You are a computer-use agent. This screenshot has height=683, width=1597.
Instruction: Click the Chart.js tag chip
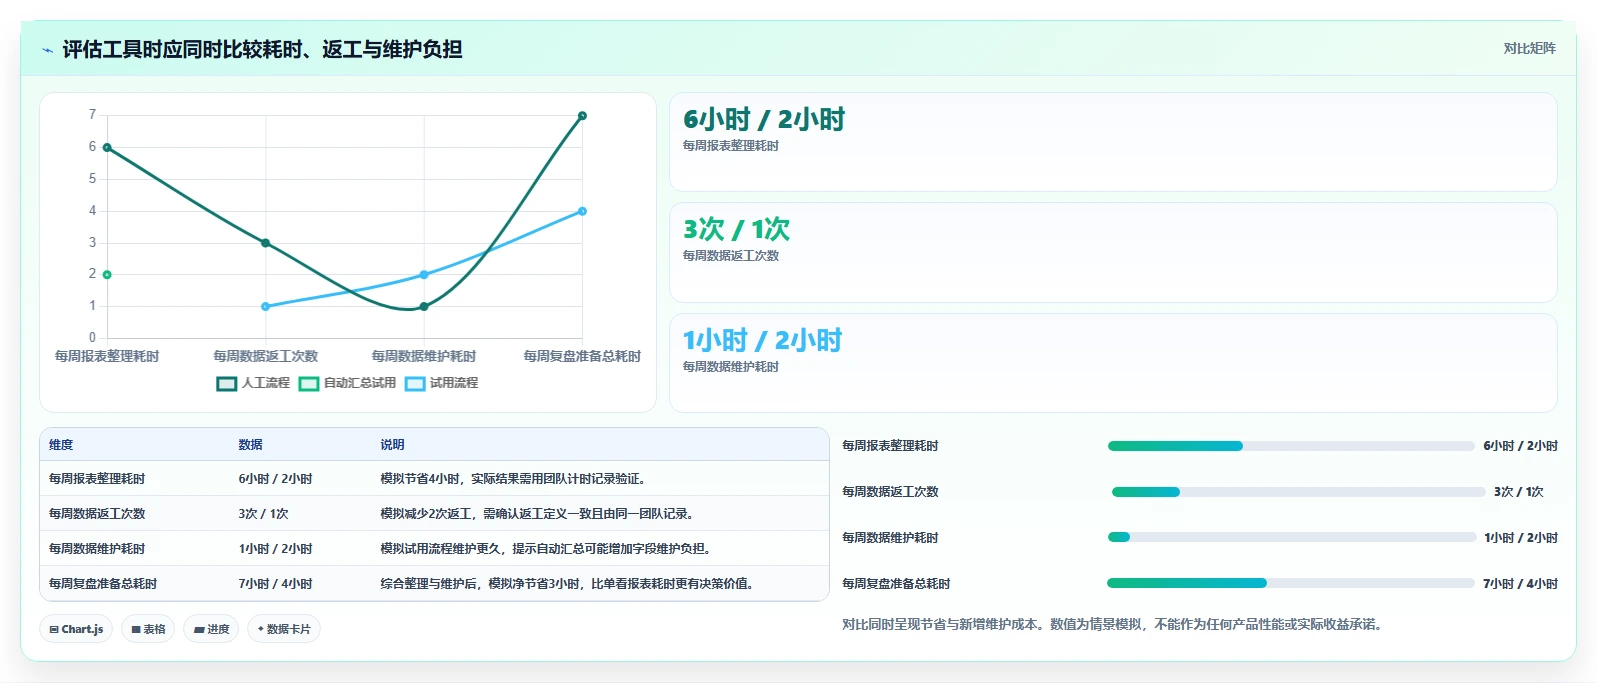click(76, 629)
